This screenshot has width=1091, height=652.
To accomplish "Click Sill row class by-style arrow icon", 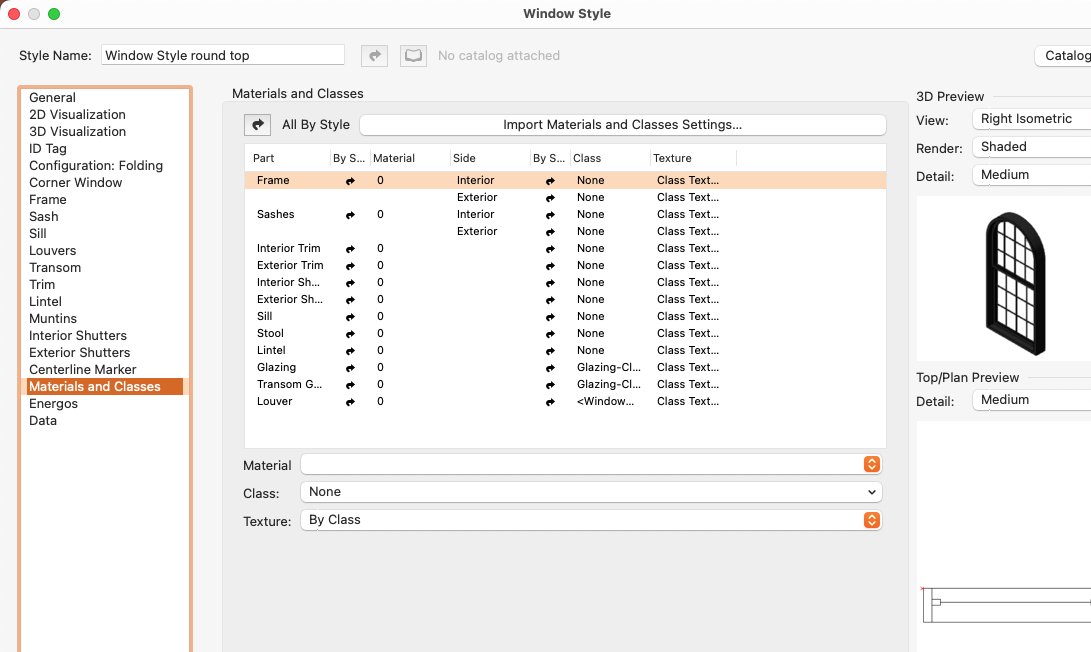I will [x=550, y=317].
